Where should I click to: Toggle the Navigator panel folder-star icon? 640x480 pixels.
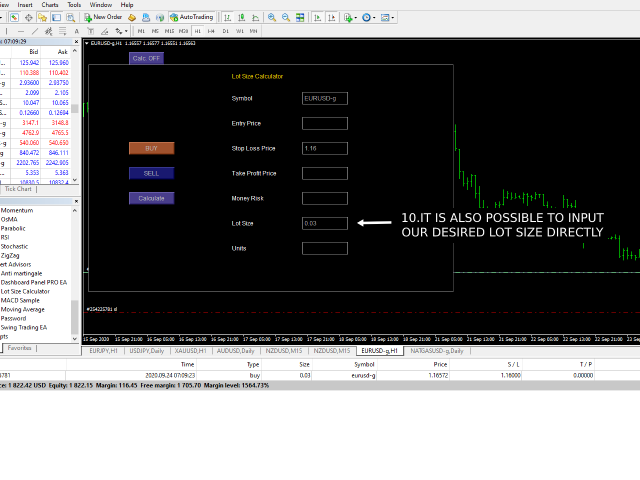pyautogui.click(x=42, y=17)
